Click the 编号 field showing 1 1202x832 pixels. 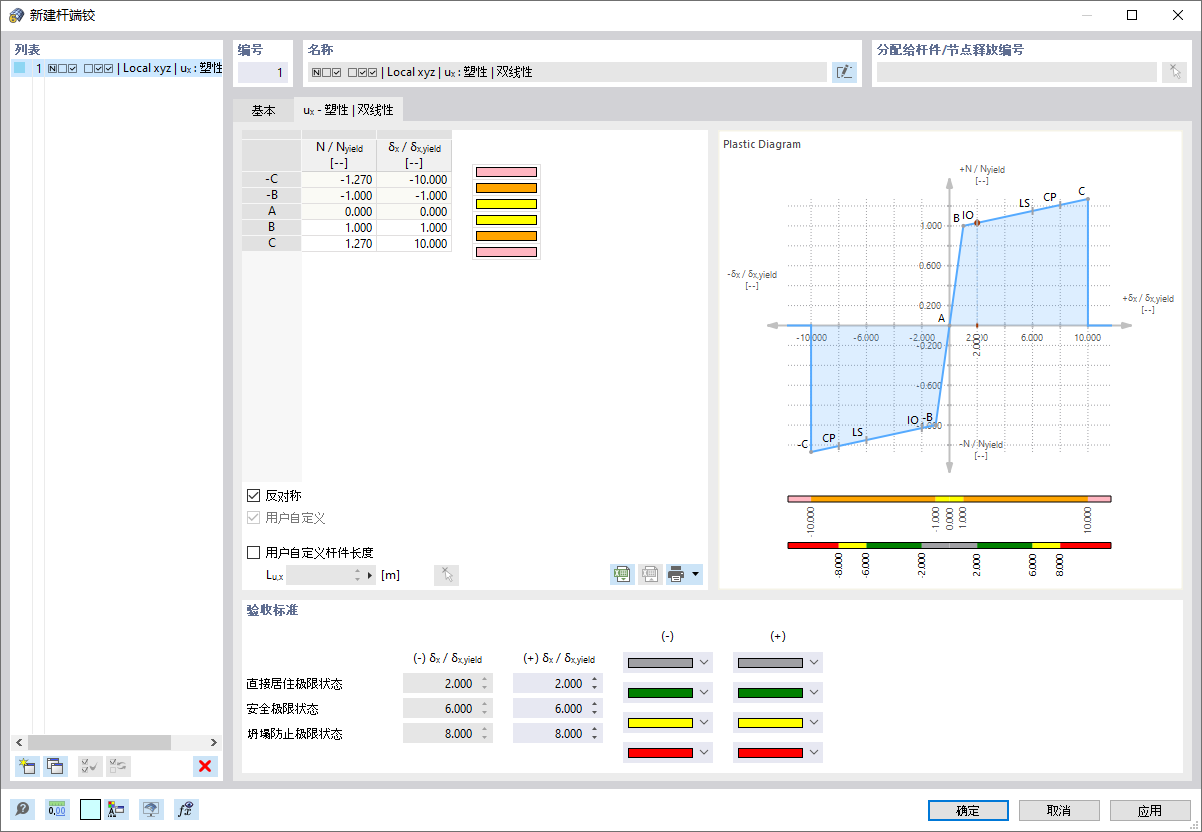[x=261, y=72]
